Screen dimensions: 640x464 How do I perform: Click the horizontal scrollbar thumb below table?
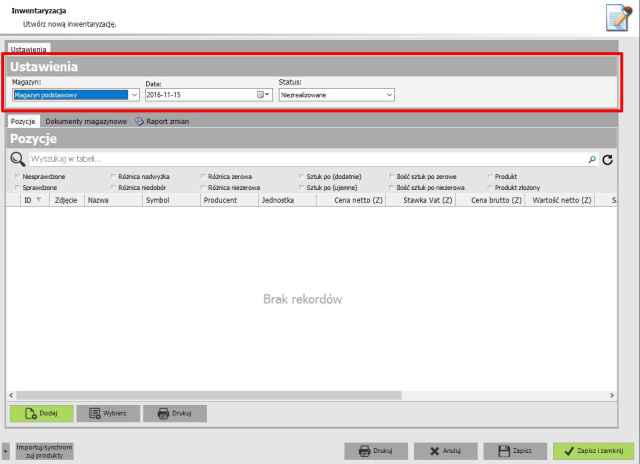tap(209, 395)
